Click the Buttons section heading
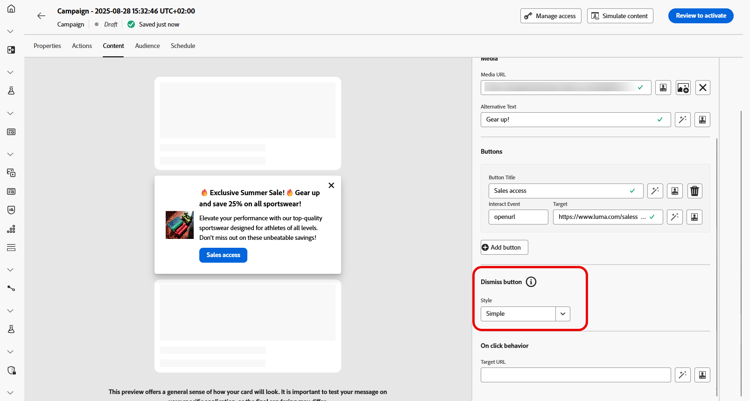This screenshot has height=401, width=750. (x=491, y=151)
